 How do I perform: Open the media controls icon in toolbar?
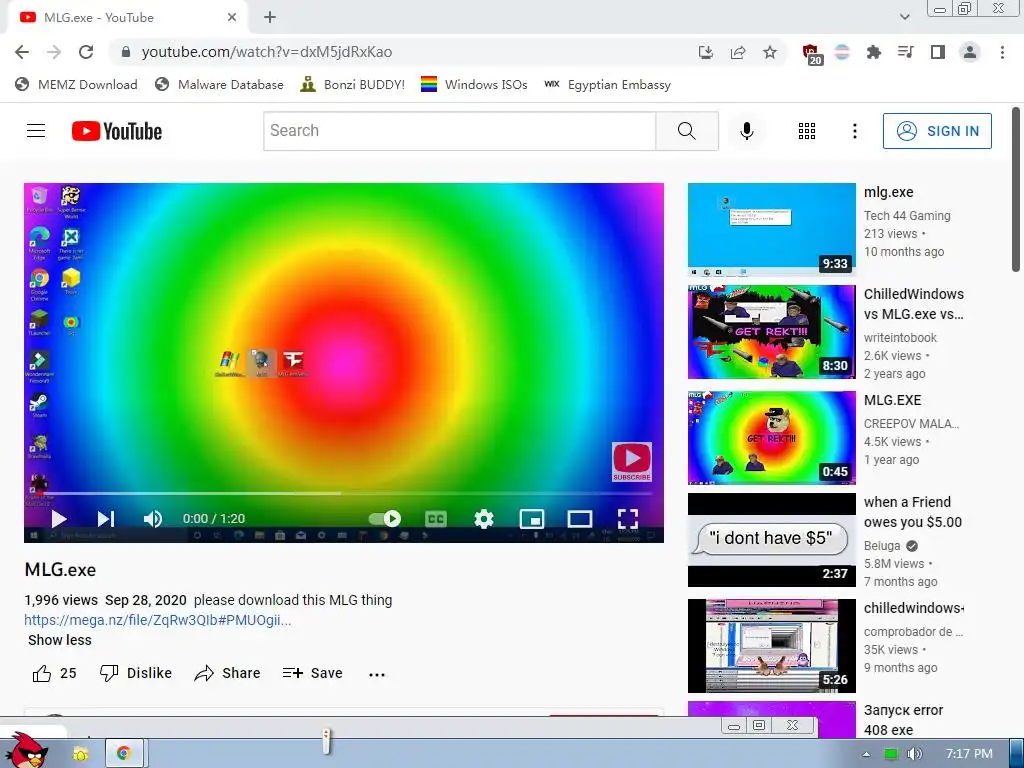pos(905,52)
